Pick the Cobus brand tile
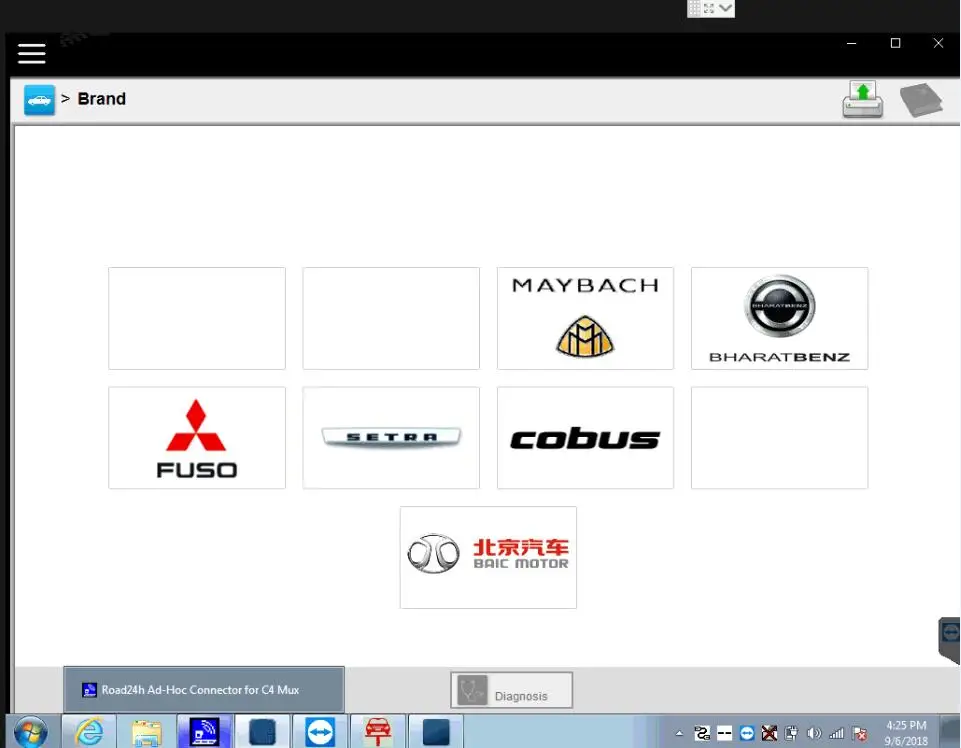This screenshot has height=748, width=961. coord(585,438)
